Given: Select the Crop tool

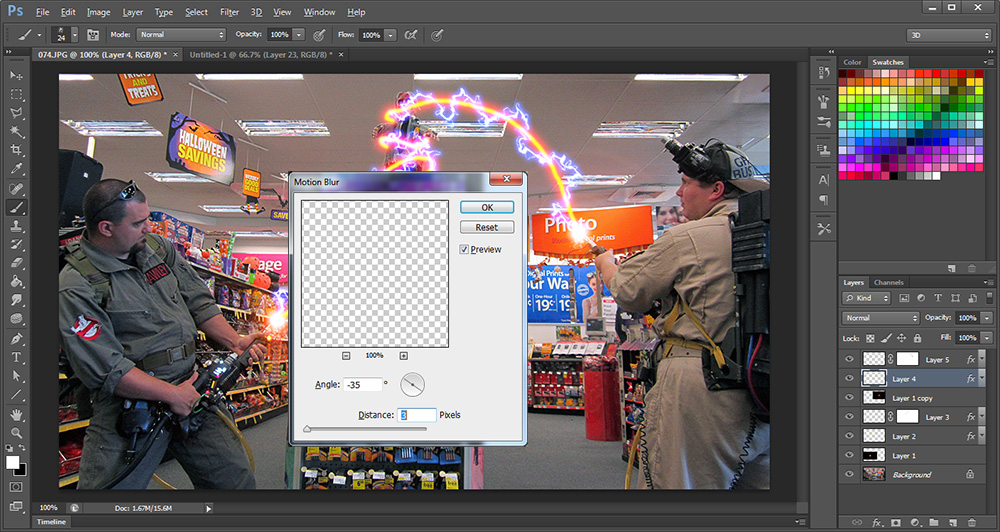Looking at the screenshot, I should 17,151.
